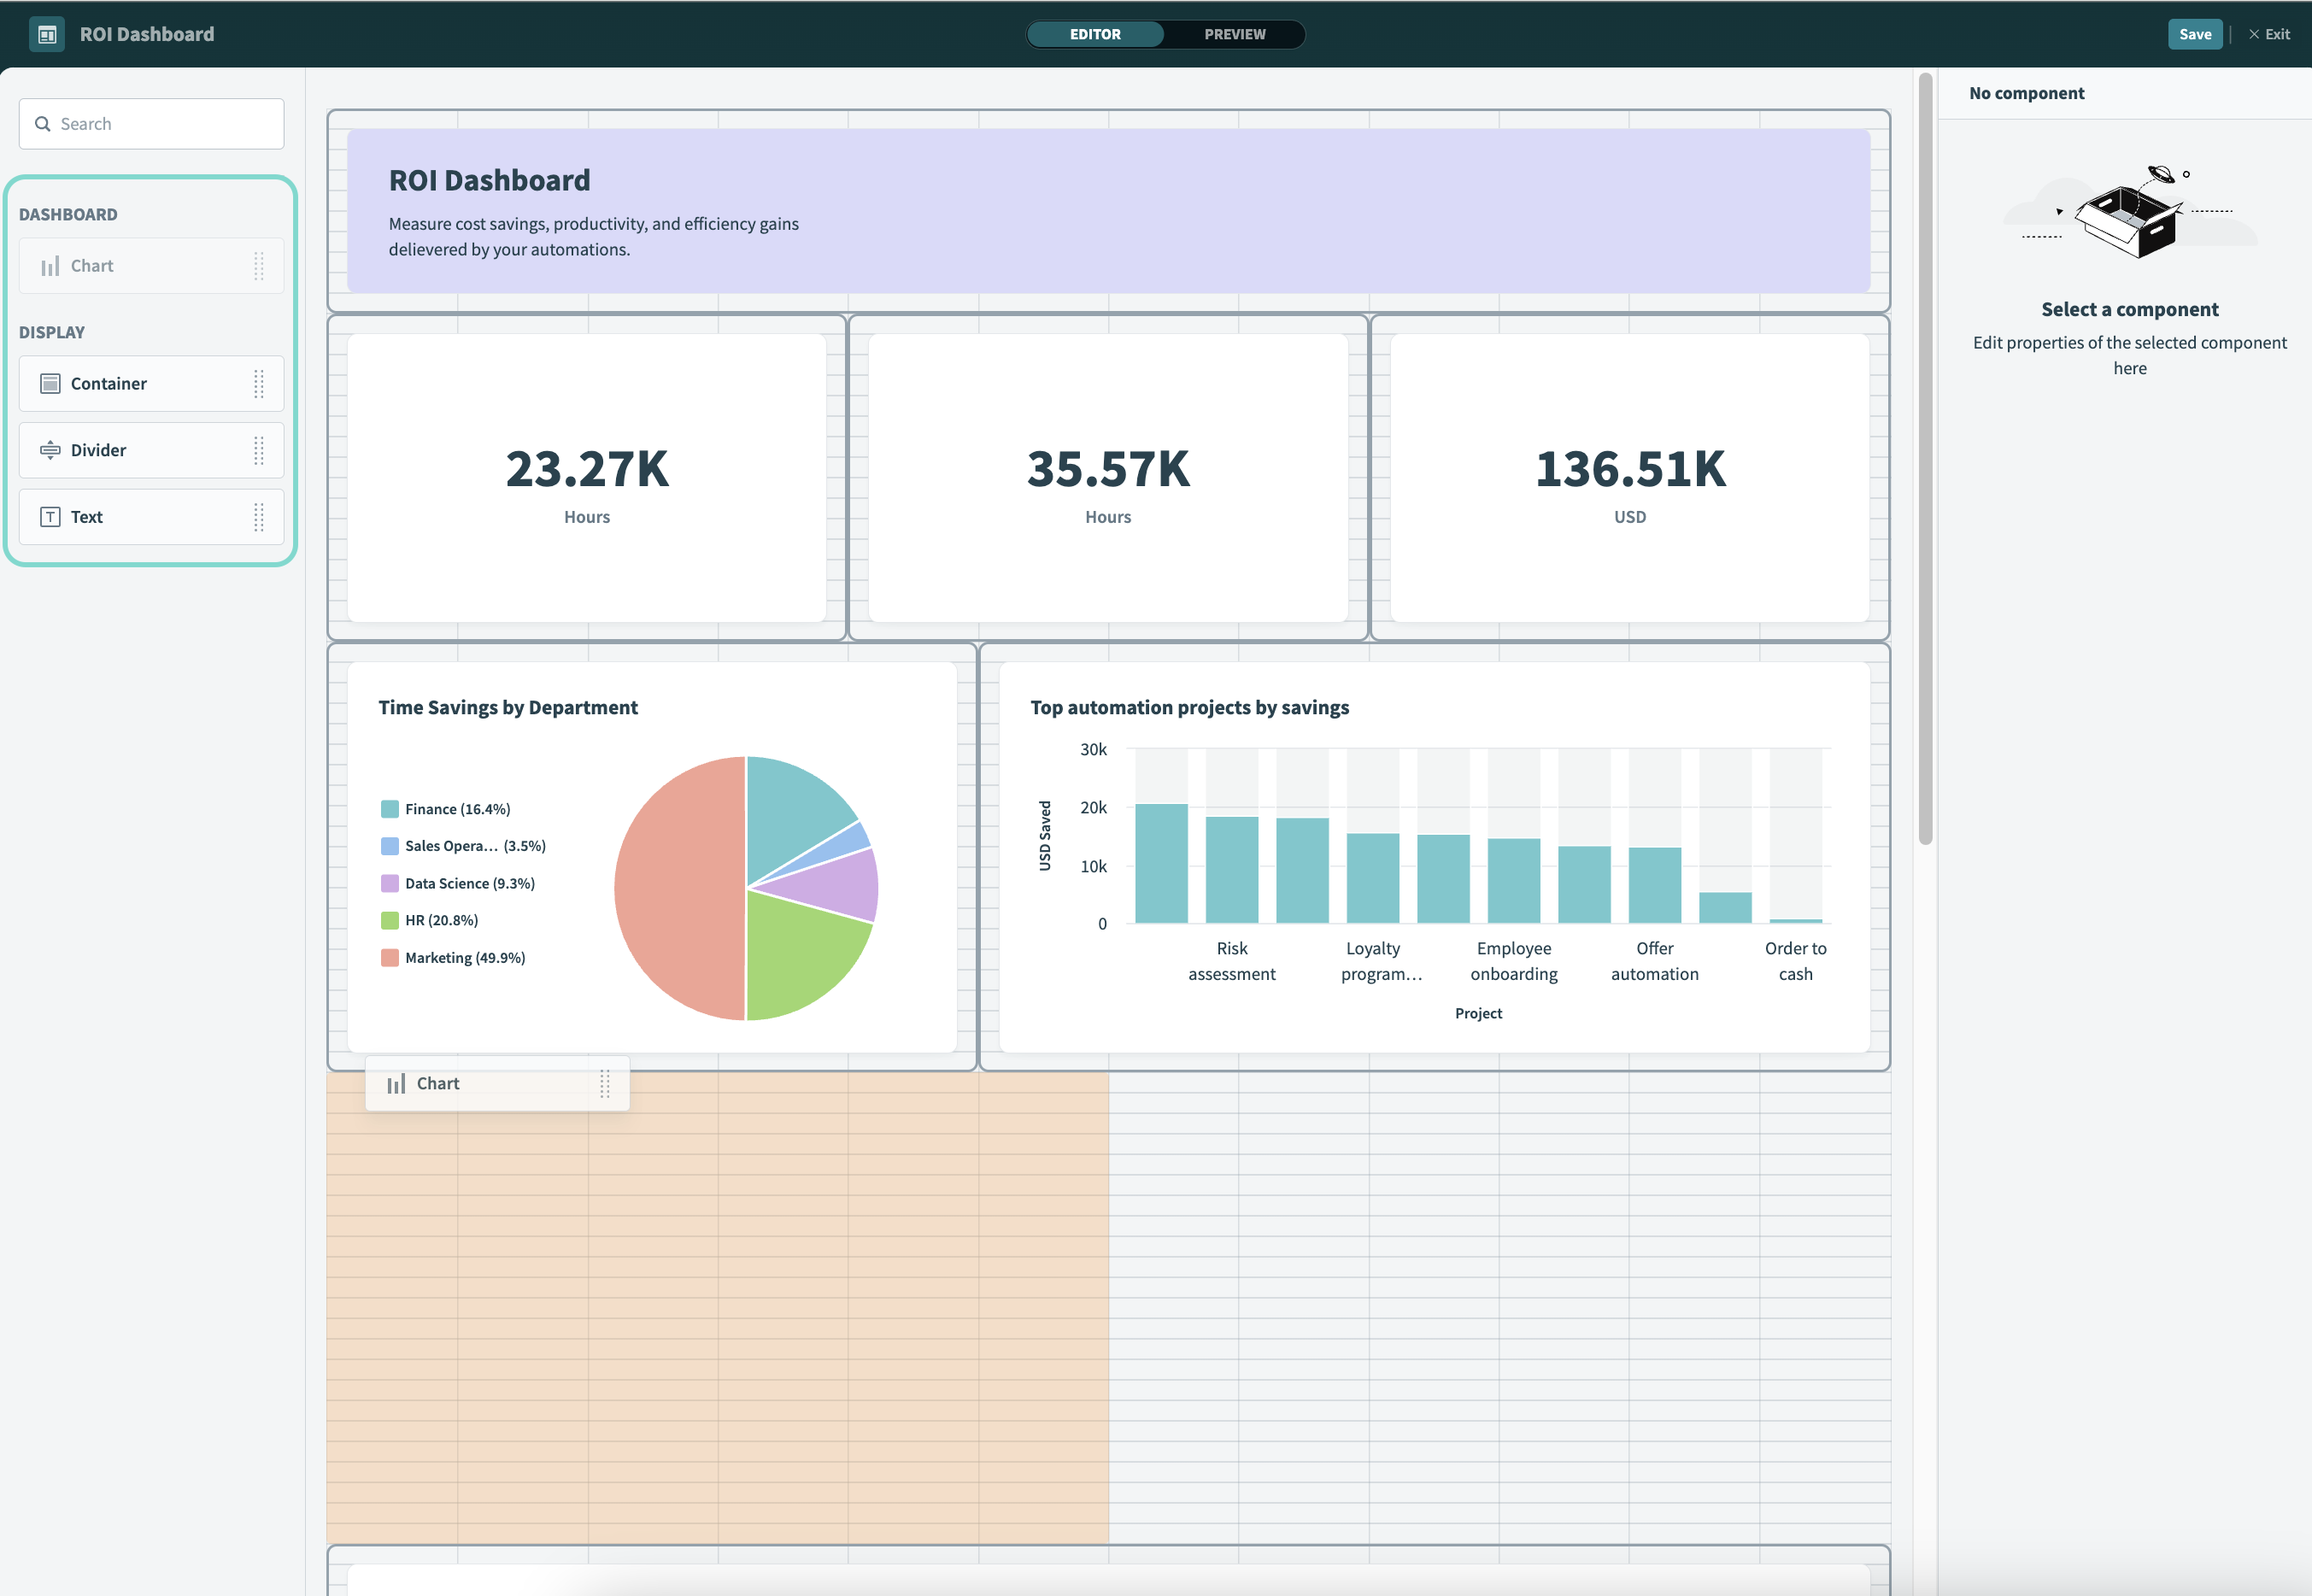Click the Marketing legend color swatch

tap(390, 956)
